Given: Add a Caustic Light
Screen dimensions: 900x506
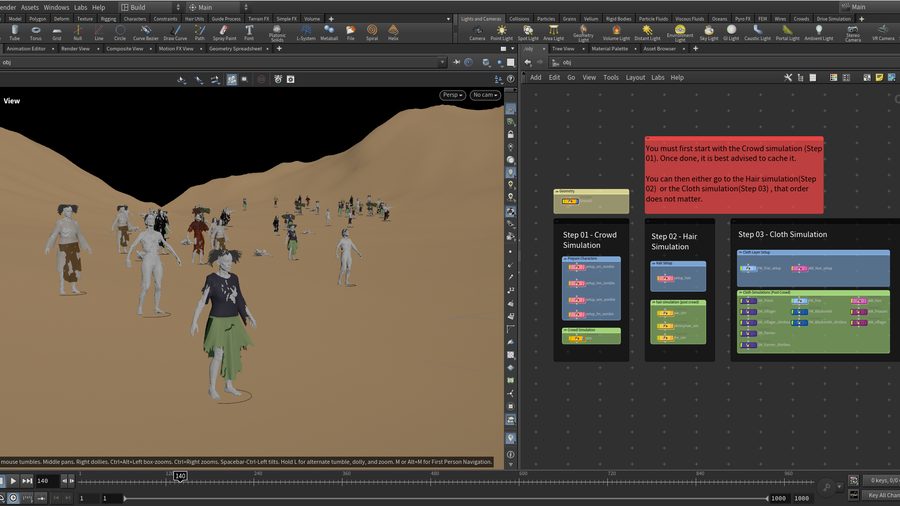Looking at the screenshot, I should coord(758,32).
